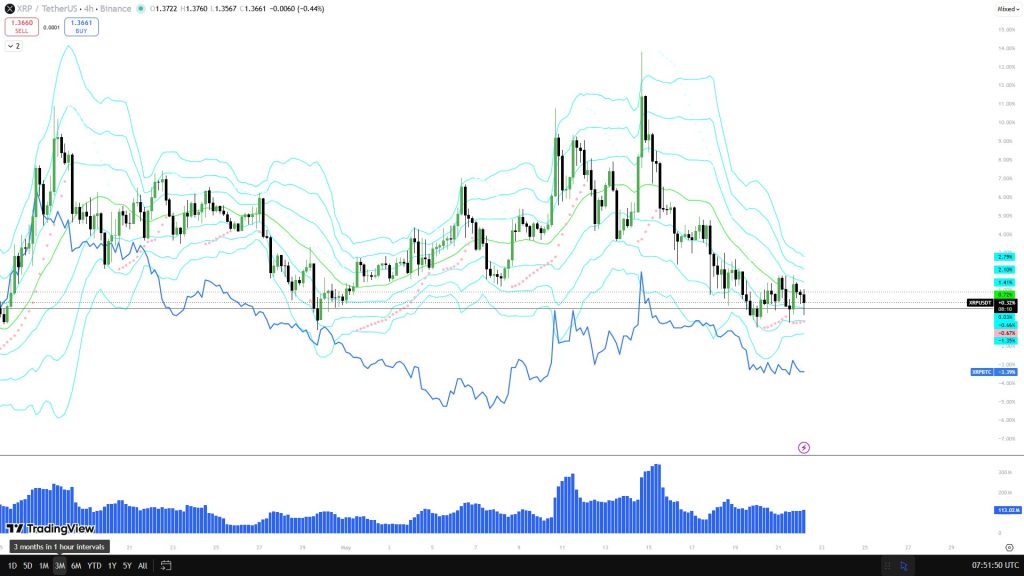Screen dimensions: 1024x576
Task: Open the Mixed scale dropdown
Action: click(x=1008, y=9)
